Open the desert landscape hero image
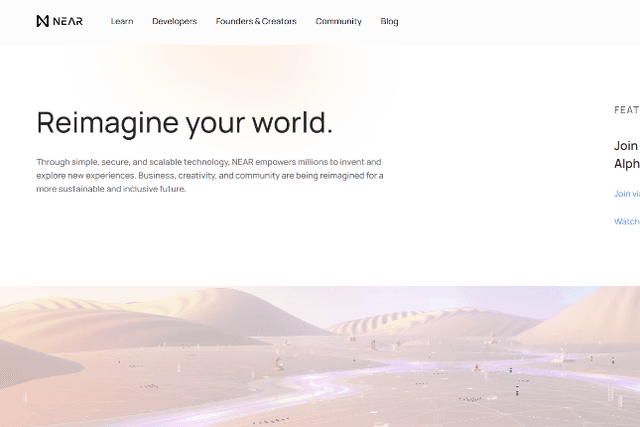Viewport: 640px width, 427px height. point(320,356)
